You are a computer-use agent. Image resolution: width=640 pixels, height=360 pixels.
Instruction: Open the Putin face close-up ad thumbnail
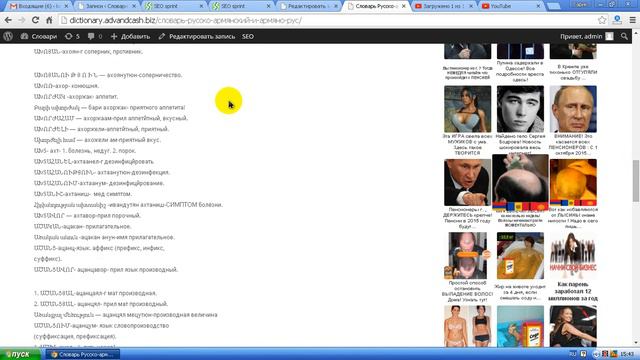(x=573, y=109)
